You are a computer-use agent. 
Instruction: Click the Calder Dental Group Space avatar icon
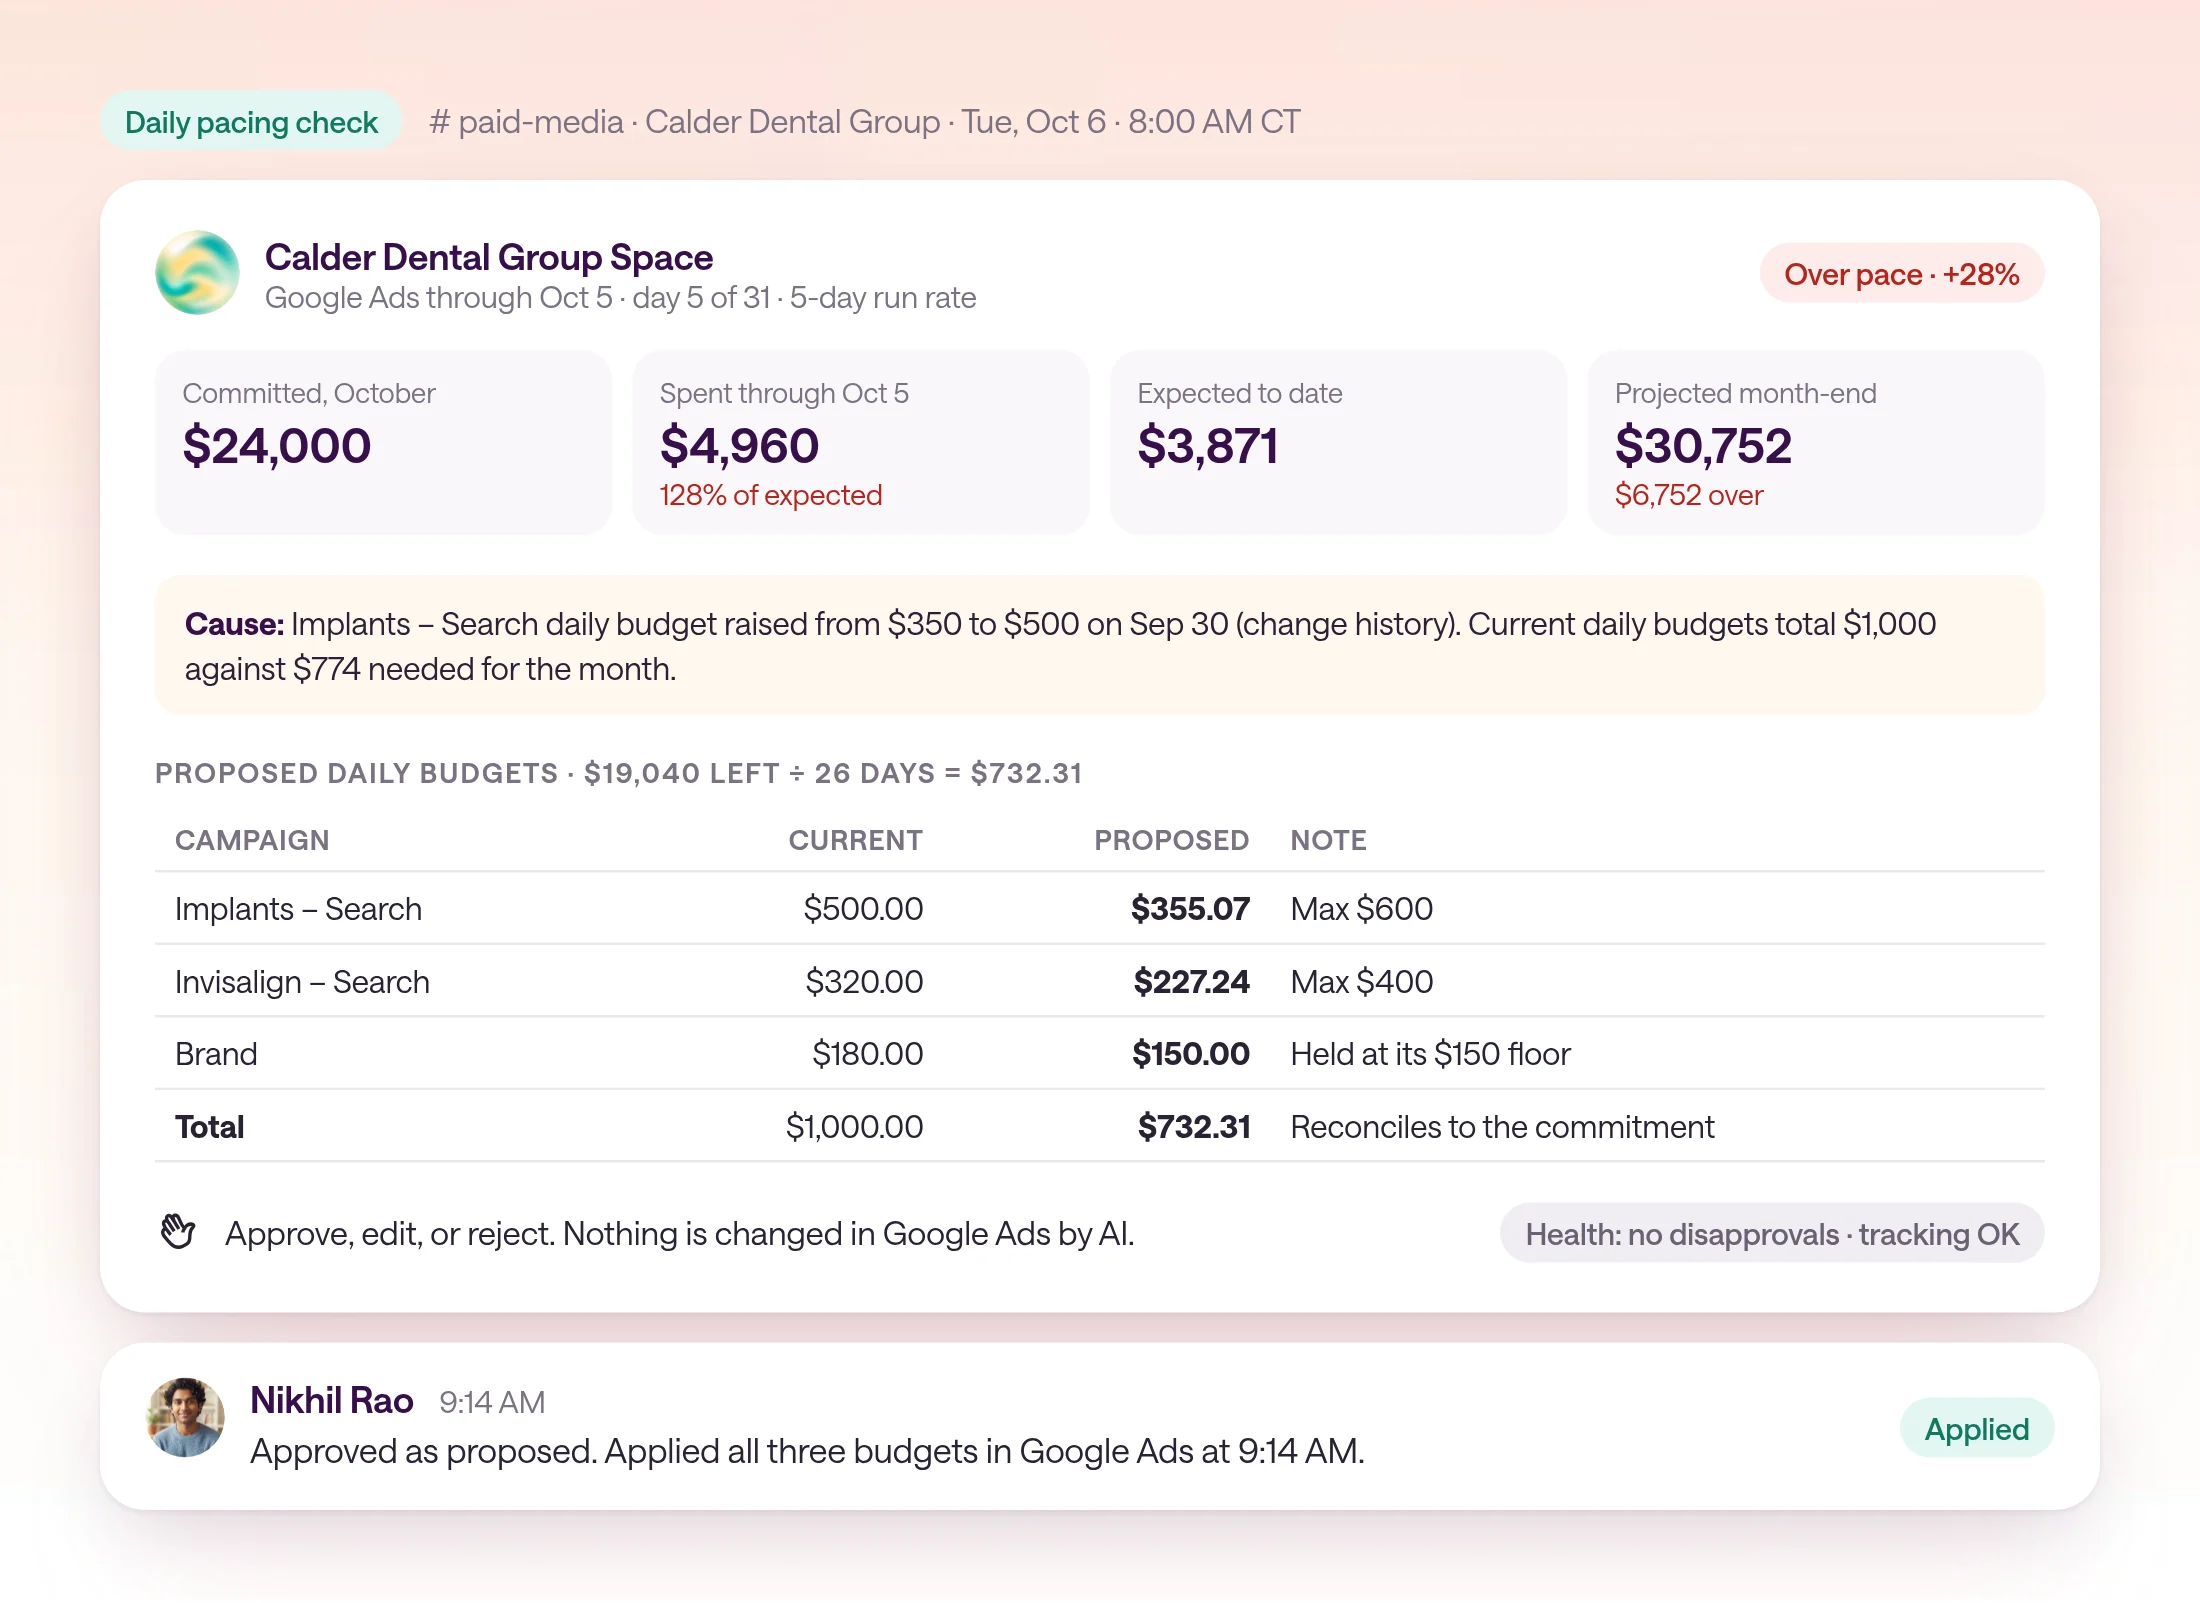tap(197, 273)
